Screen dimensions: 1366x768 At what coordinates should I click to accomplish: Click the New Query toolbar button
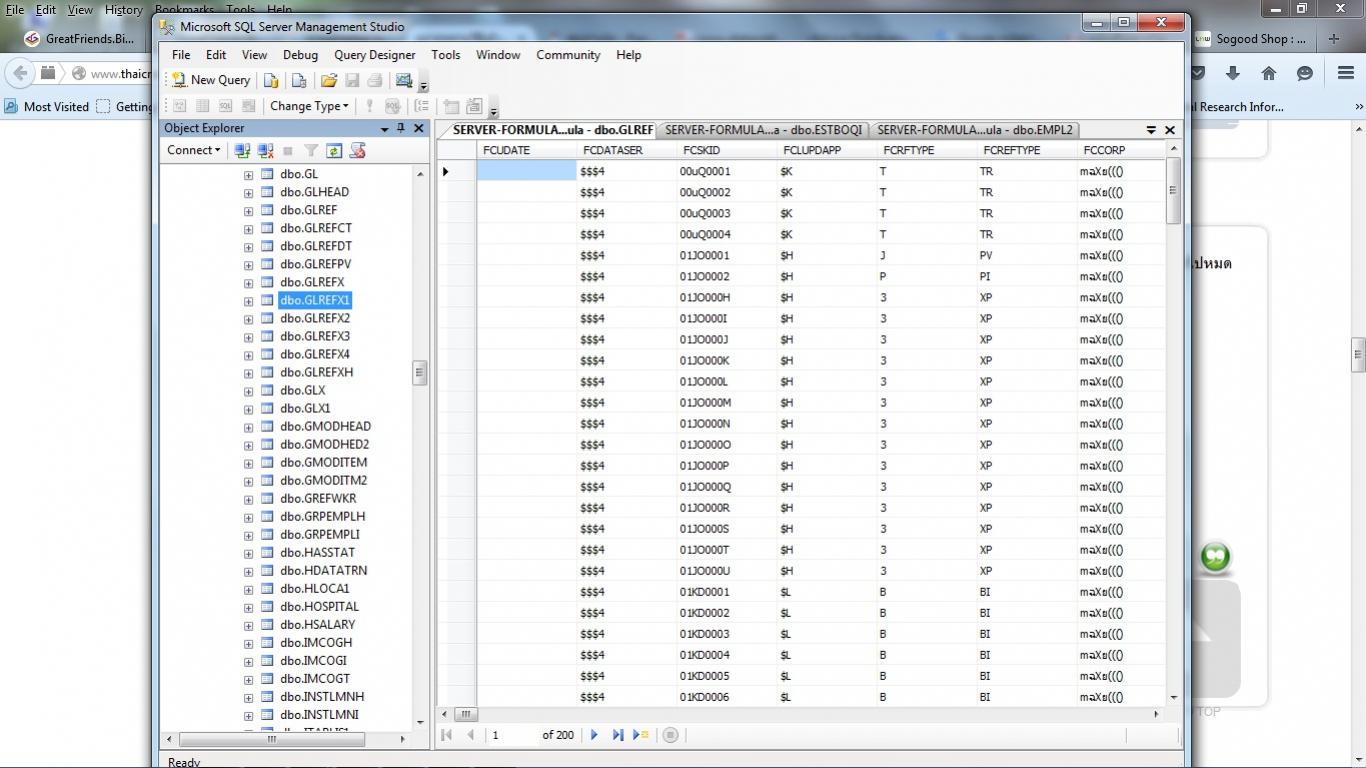[210, 80]
